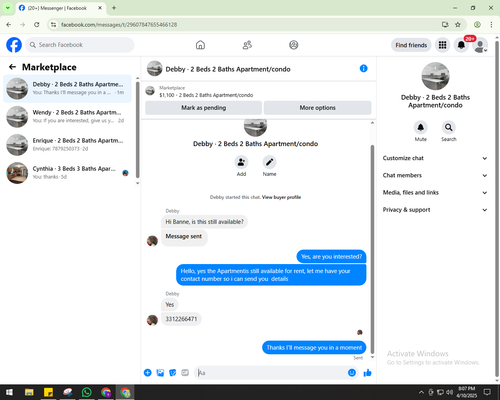Open Windows Start menu

pyautogui.click(x=9, y=392)
